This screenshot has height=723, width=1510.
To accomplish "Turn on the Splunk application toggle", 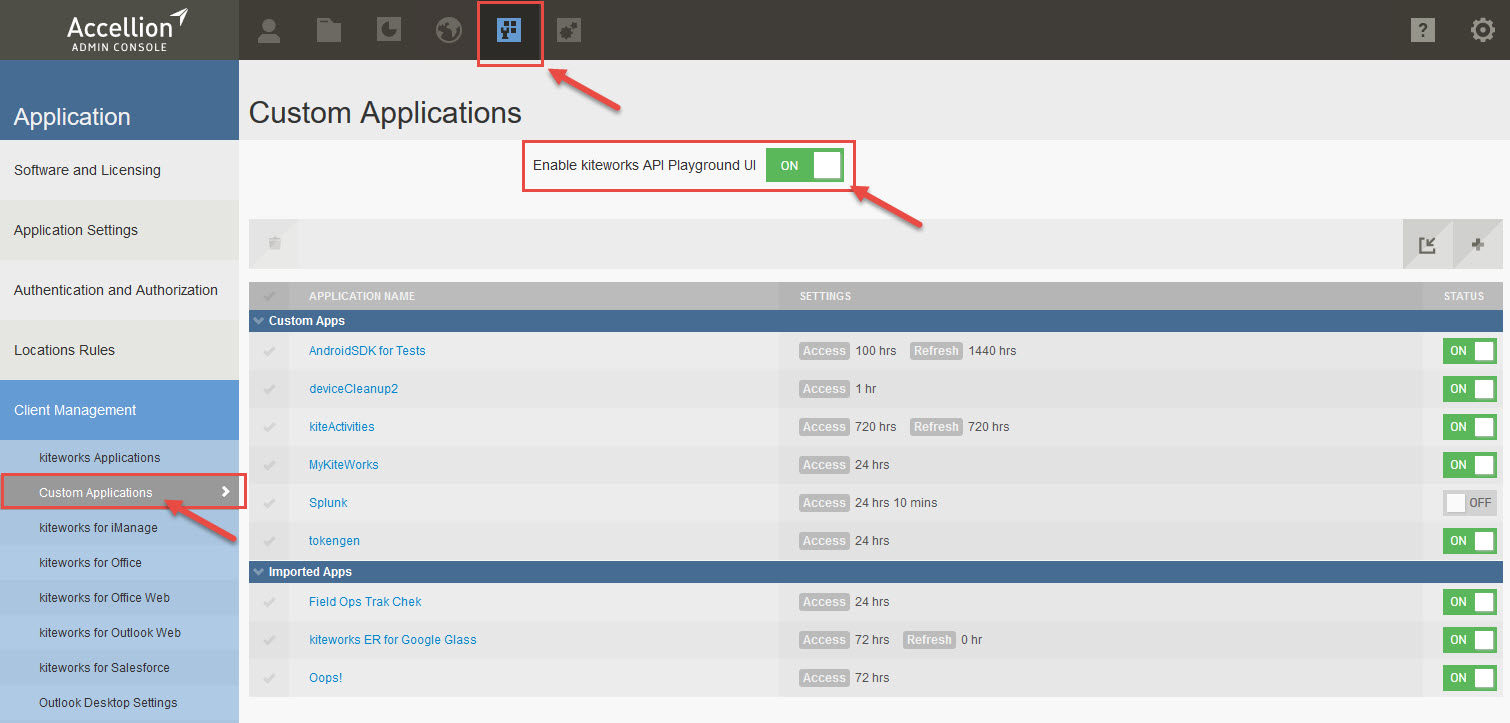I will 1469,502.
